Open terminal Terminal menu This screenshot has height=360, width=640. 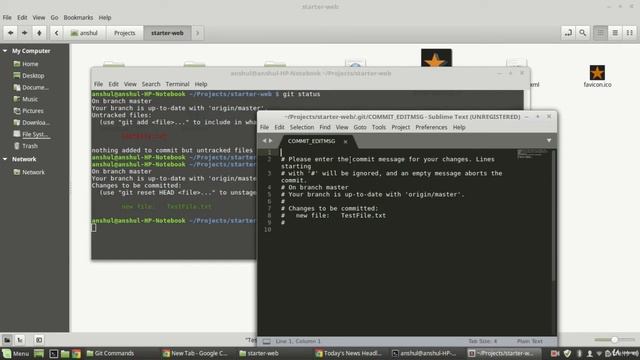pos(177,84)
